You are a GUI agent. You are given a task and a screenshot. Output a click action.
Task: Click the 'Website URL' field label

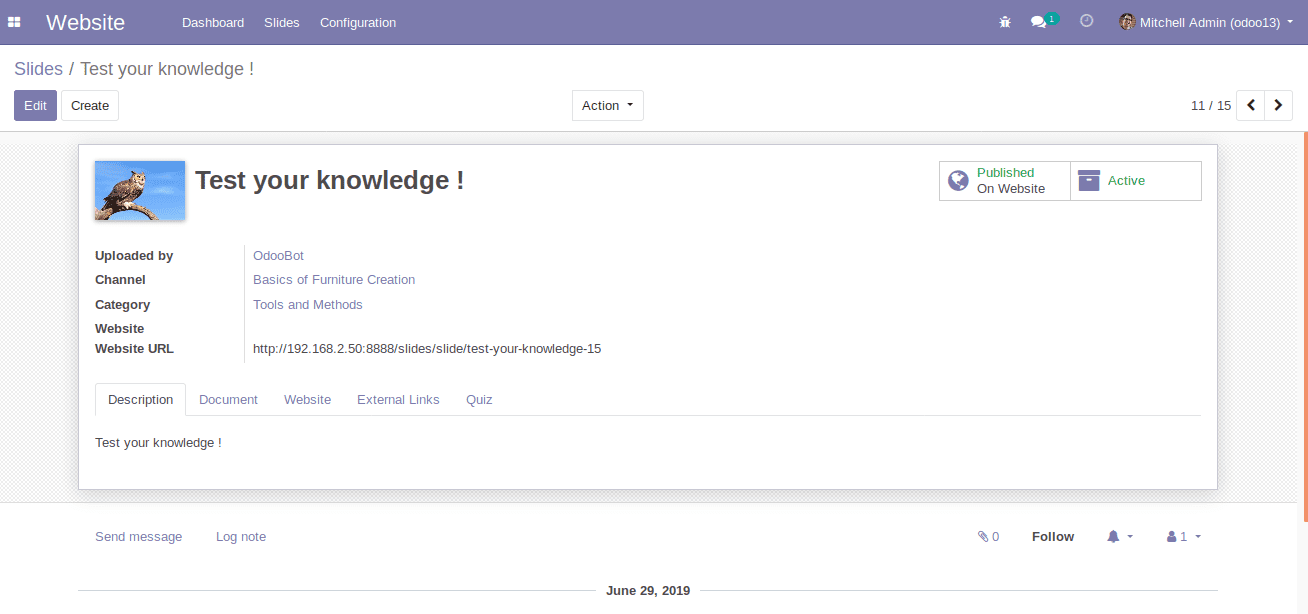pyautogui.click(x=134, y=349)
